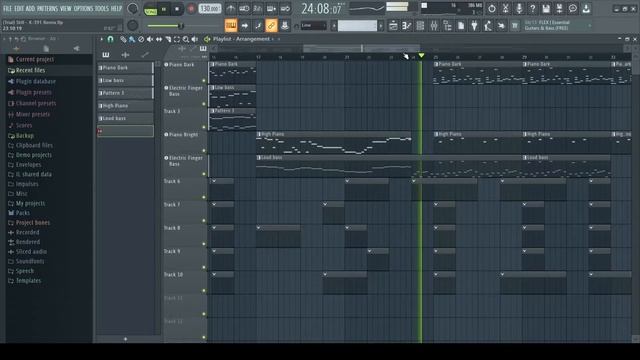Open undo history clock icon

tap(492, 9)
